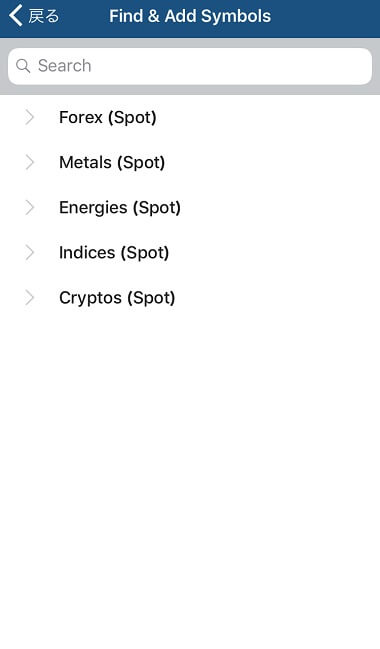Viewport: 380px width, 649px height.
Task: Tap the Search placeholder text
Action: tap(65, 66)
